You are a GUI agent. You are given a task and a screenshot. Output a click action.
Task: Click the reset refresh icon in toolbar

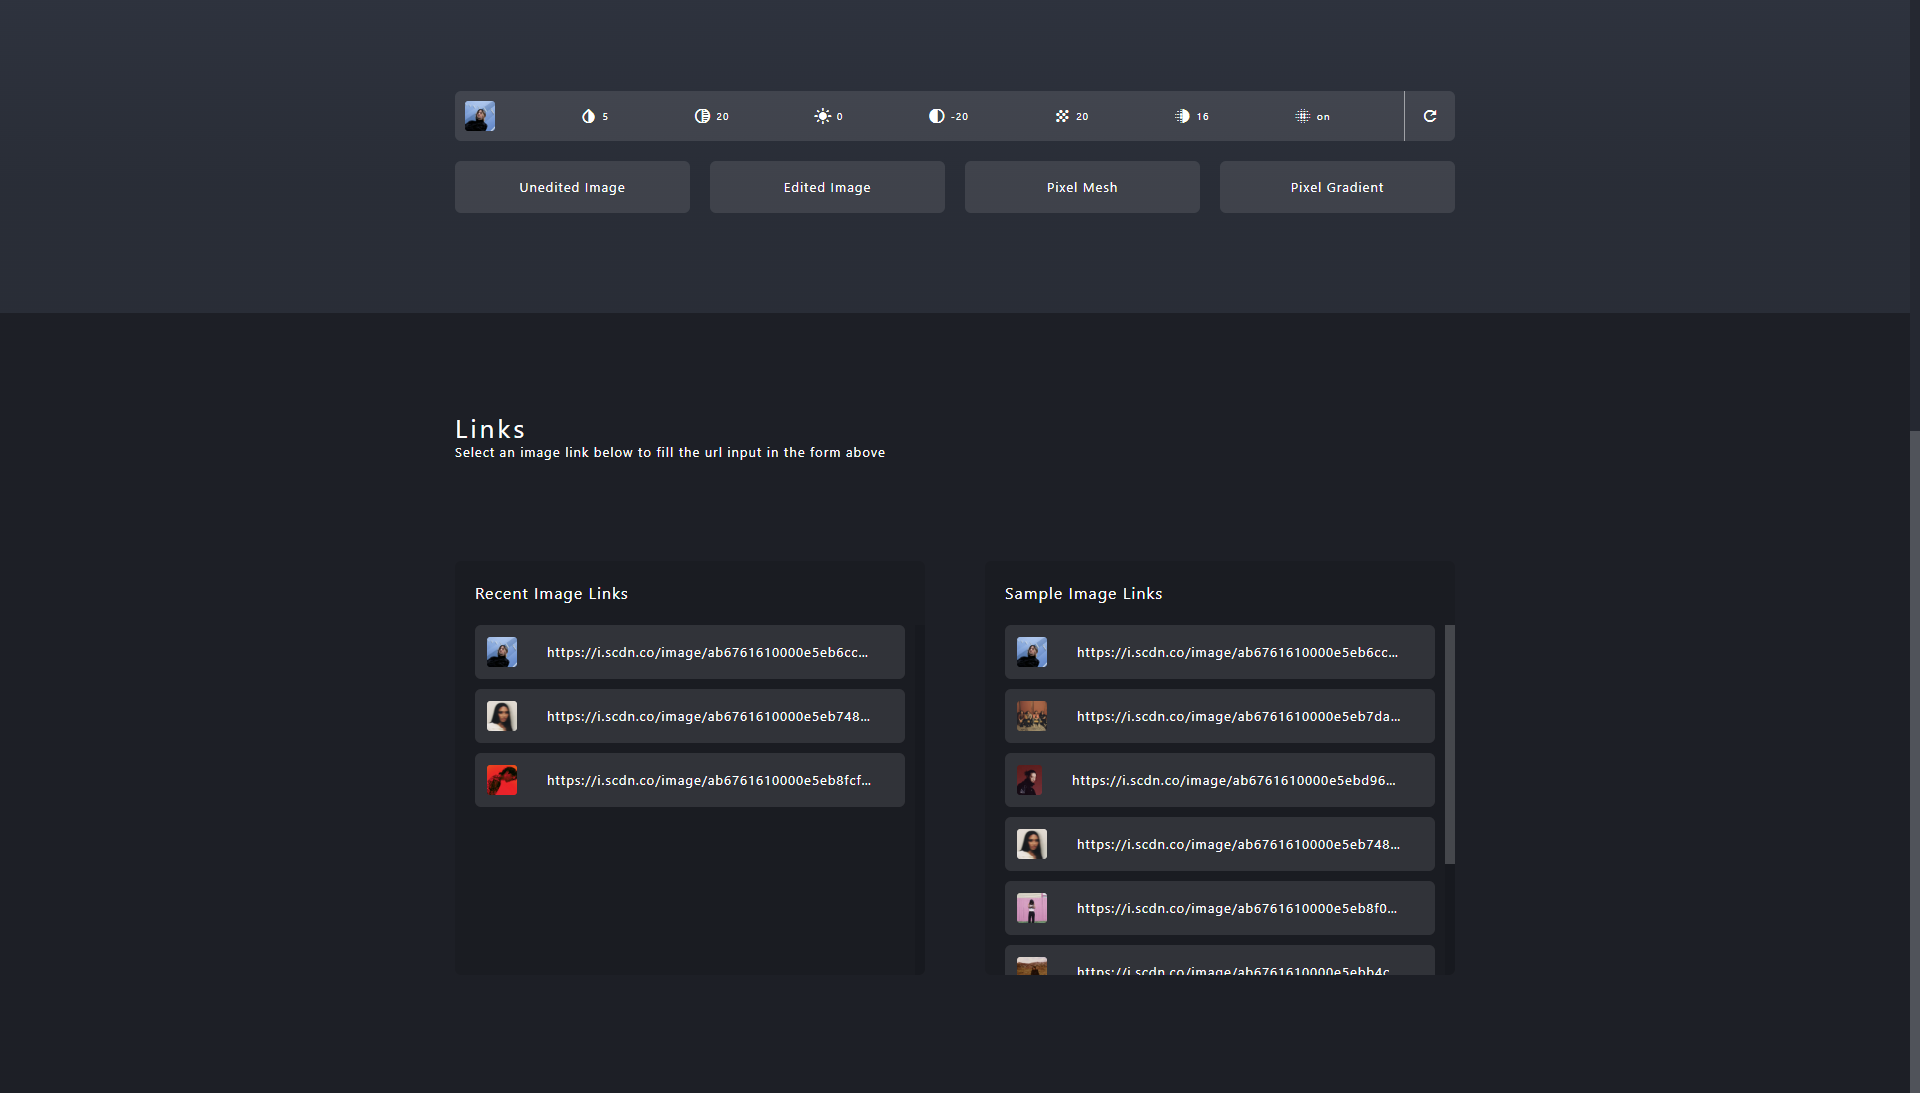1430,116
